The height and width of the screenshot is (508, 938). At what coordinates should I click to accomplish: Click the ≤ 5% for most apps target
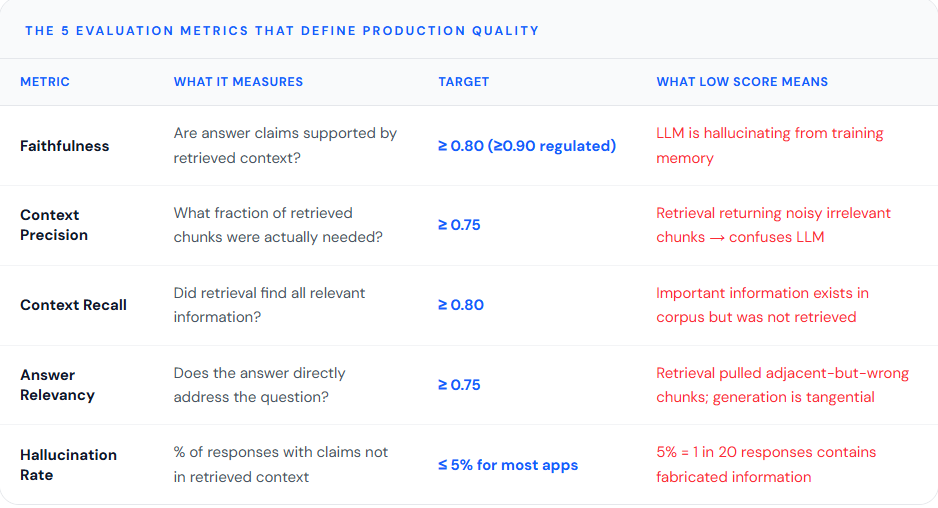pos(508,465)
